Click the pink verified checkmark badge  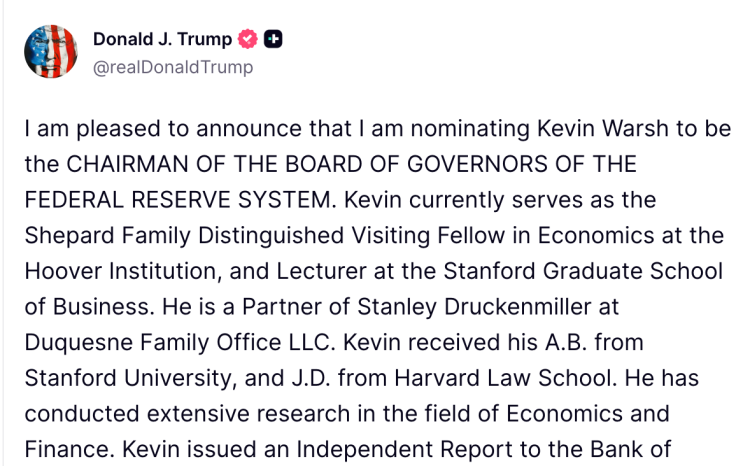pos(247,40)
